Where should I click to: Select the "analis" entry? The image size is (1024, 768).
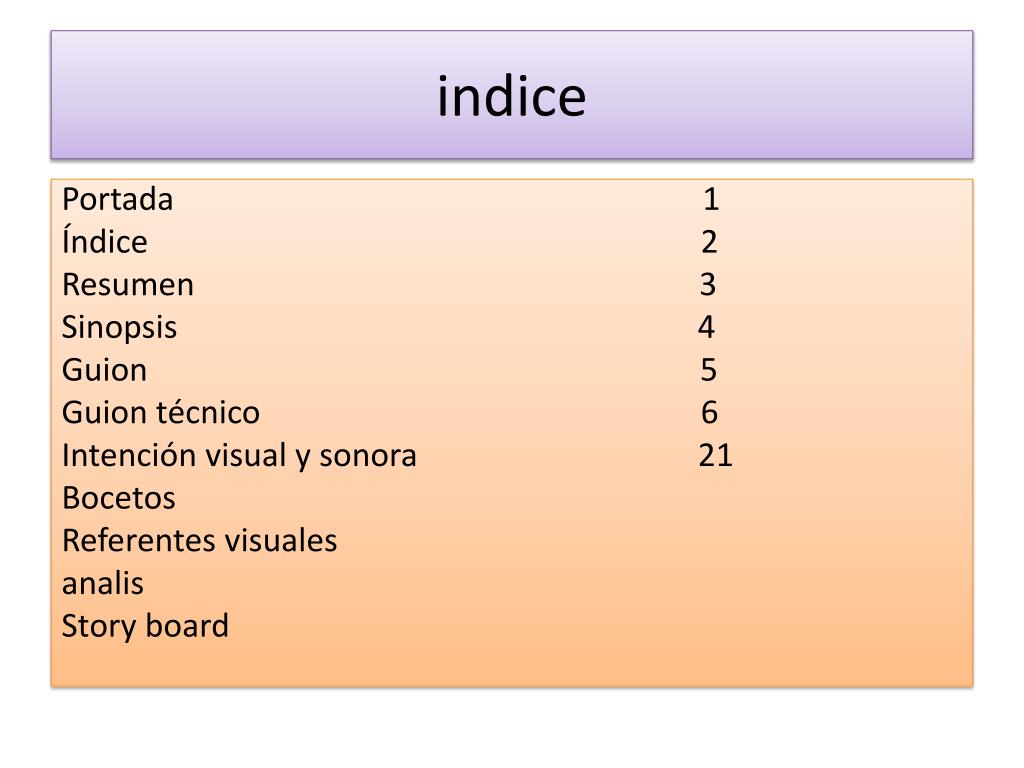click(102, 584)
